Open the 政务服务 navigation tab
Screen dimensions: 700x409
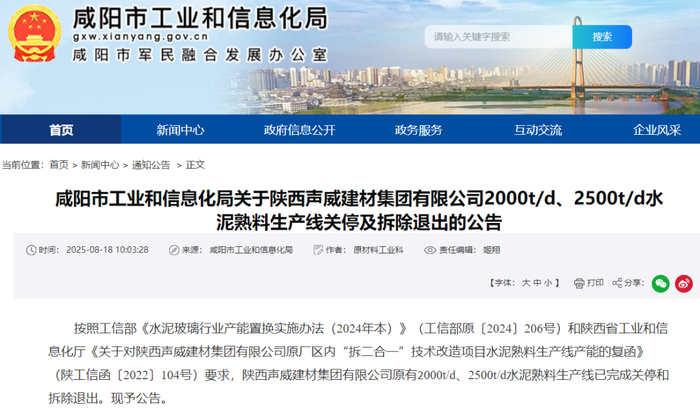pyautogui.click(x=419, y=130)
